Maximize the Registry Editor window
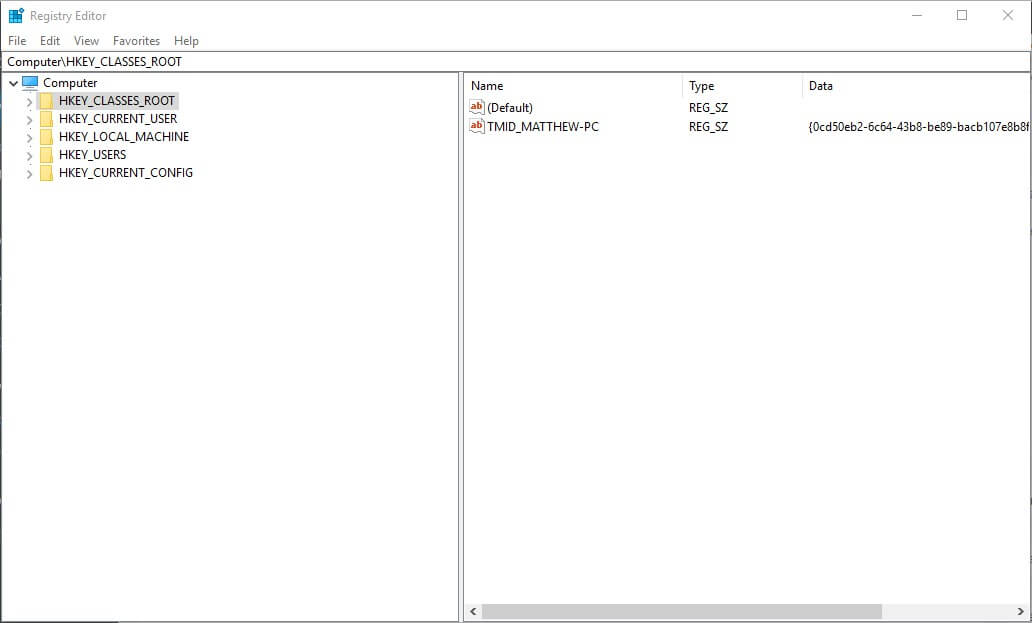Viewport: 1032px width, 623px height. (x=962, y=15)
